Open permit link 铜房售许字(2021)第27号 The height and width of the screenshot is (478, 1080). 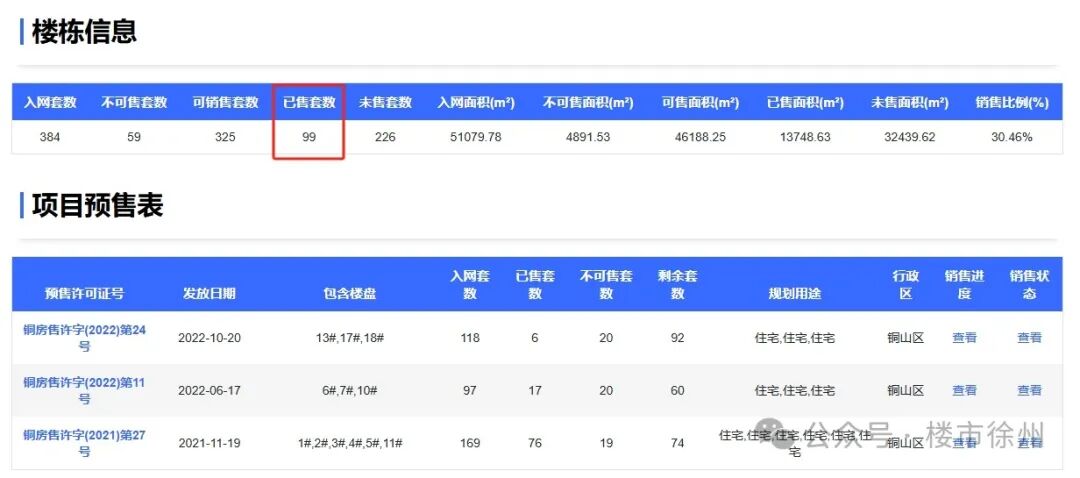point(84,443)
